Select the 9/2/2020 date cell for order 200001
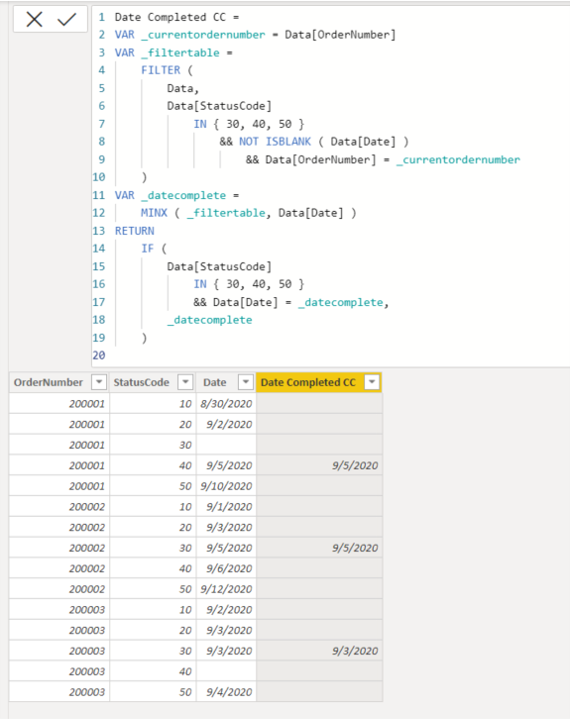 pos(226,424)
